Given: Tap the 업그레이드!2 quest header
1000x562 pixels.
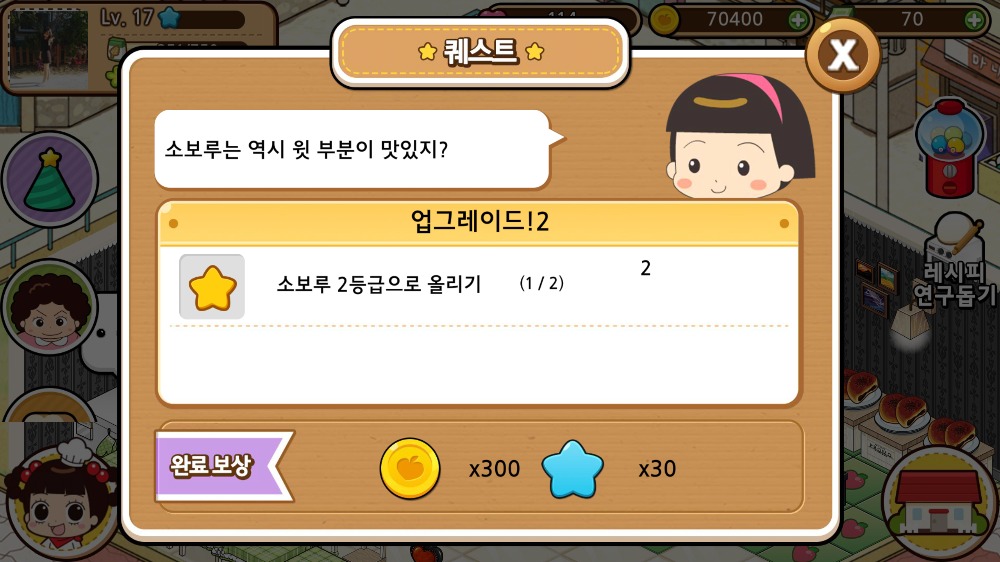Looking at the screenshot, I should [x=479, y=222].
